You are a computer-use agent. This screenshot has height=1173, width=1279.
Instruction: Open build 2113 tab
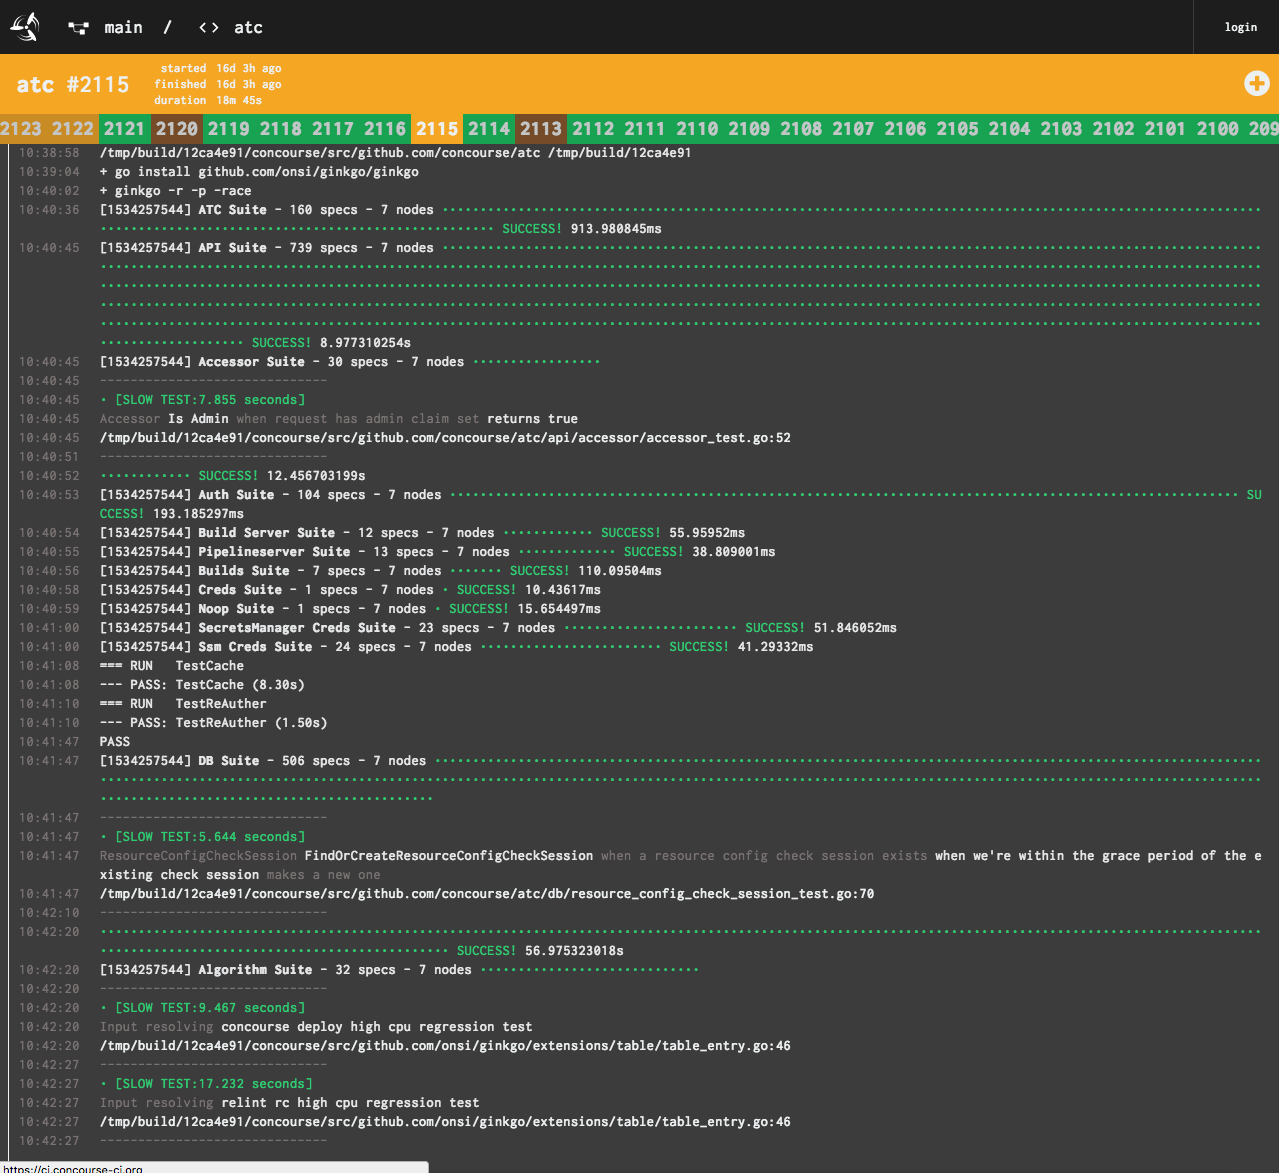tap(541, 129)
